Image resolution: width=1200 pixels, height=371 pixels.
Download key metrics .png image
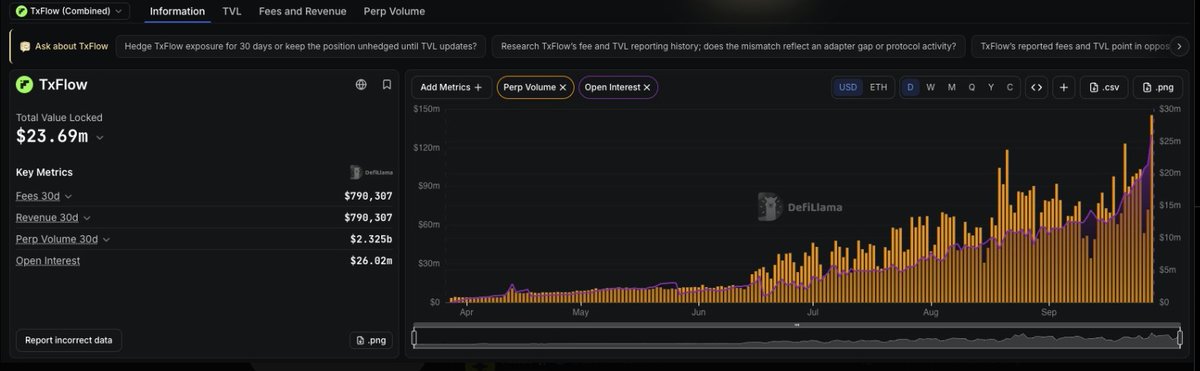[x=371, y=340]
